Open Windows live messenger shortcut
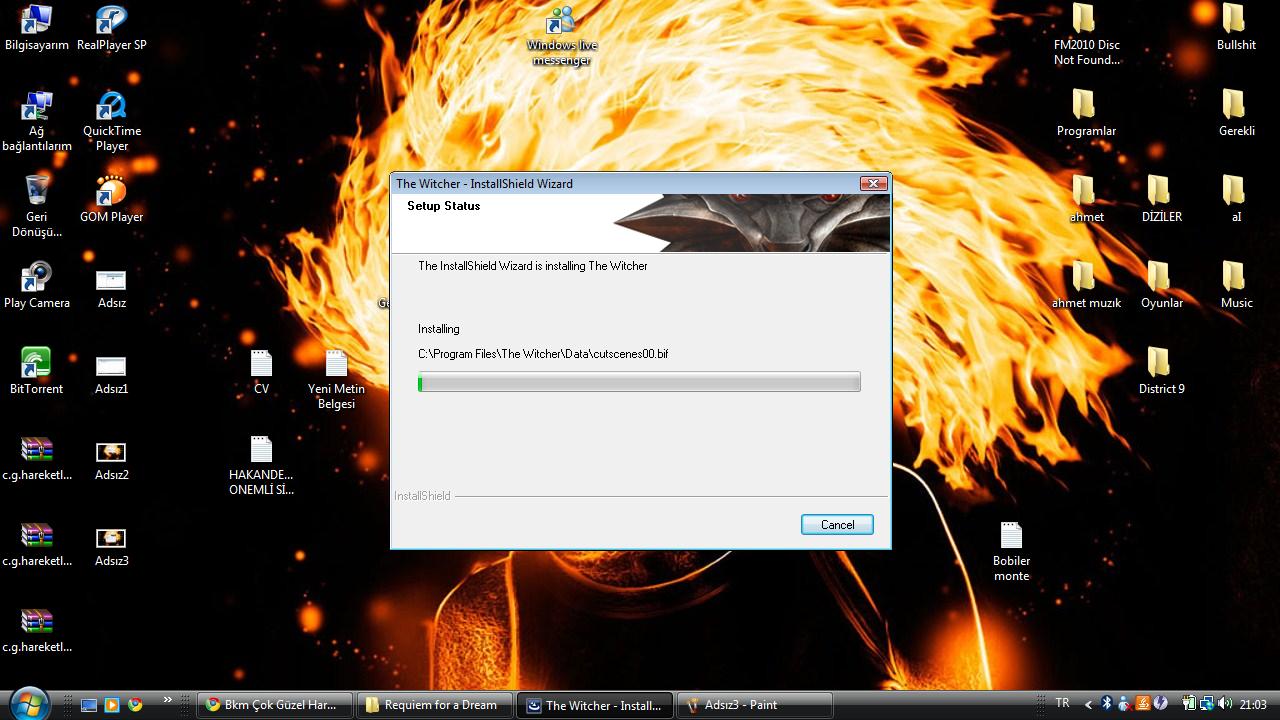This screenshot has width=1280, height=720. 561,36
